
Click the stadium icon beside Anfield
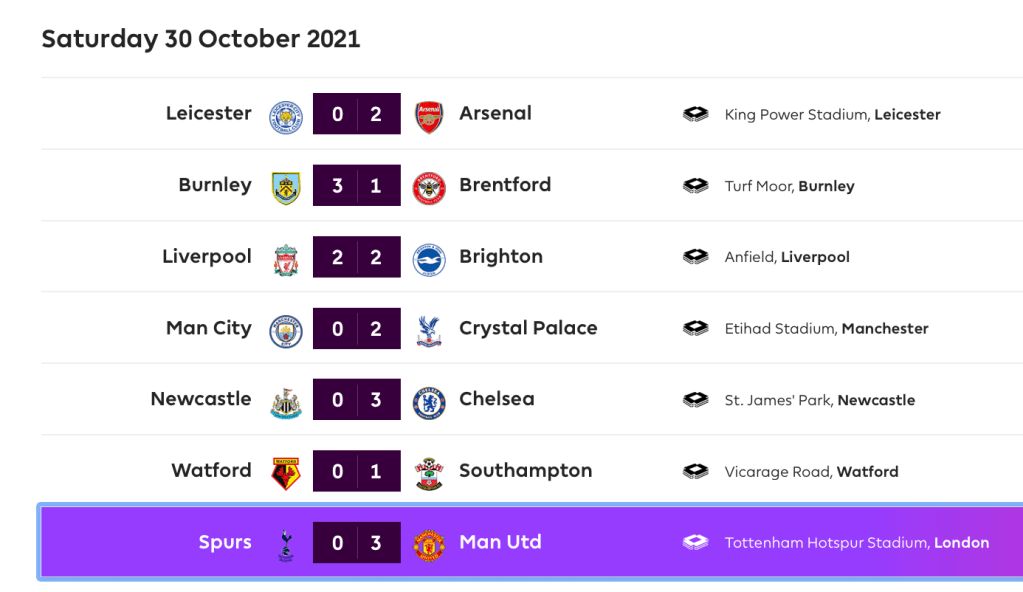696,257
